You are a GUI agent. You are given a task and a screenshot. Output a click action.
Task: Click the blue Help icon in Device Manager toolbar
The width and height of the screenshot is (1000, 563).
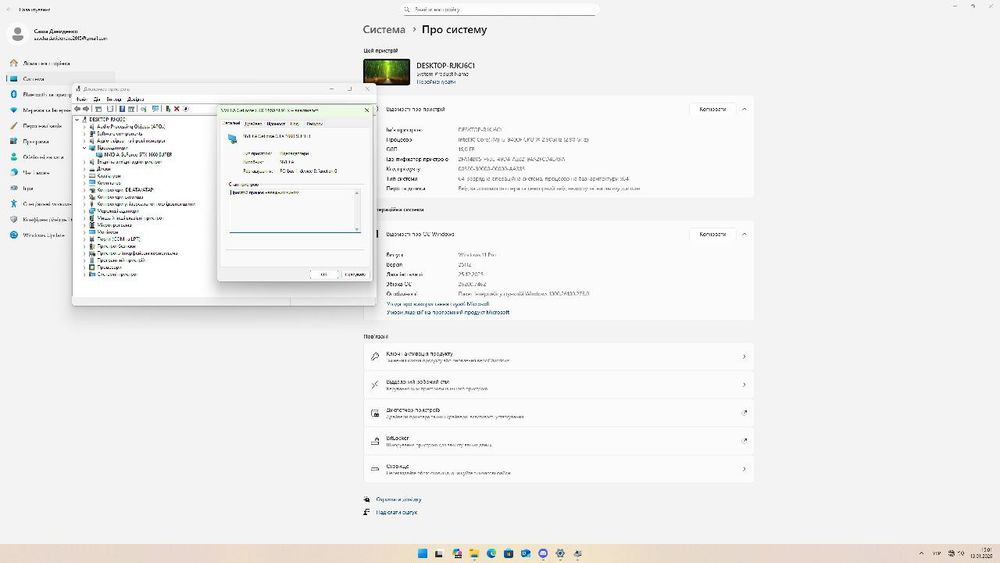click(122, 109)
